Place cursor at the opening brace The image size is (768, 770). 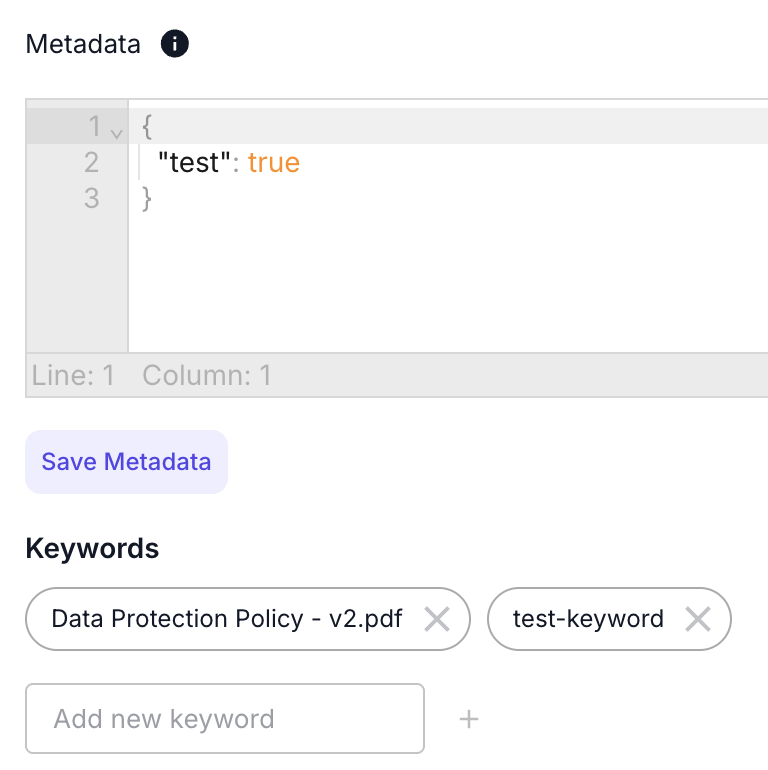click(x=146, y=127)
